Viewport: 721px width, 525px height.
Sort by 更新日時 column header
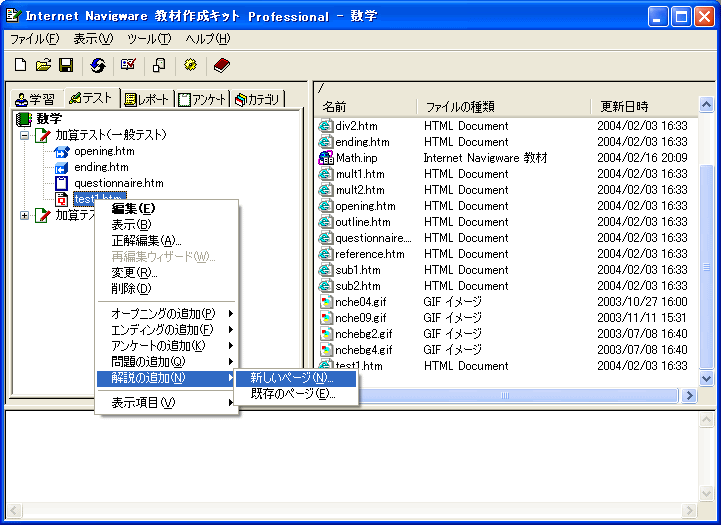point(644,107)
